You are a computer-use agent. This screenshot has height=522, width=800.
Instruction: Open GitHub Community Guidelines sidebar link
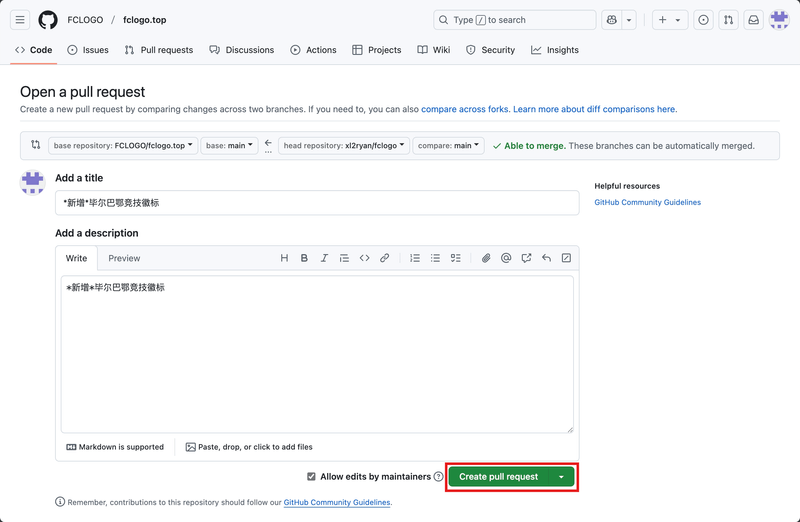(647, 203)
